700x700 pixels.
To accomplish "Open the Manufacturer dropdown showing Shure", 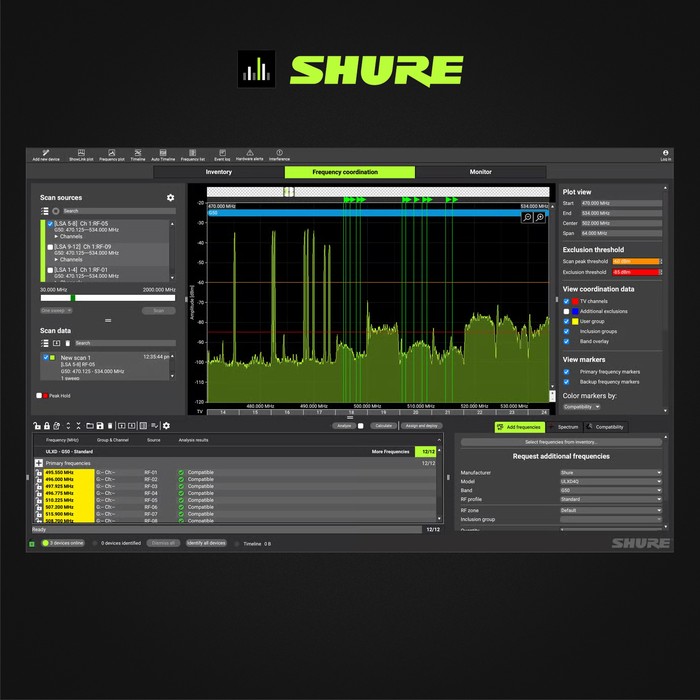I will 611,472.
